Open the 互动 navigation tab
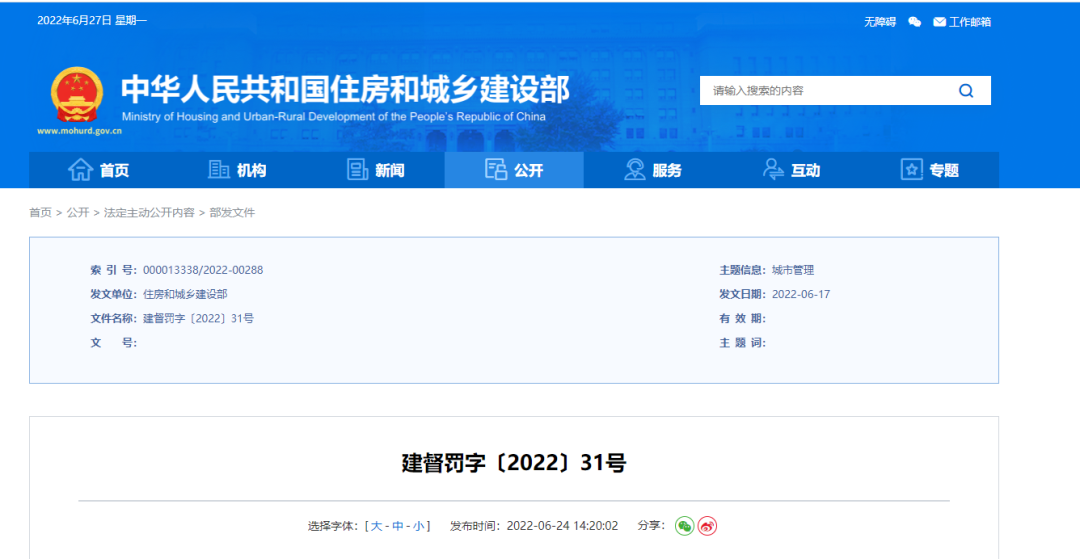1080x559 pixels. 791,170
